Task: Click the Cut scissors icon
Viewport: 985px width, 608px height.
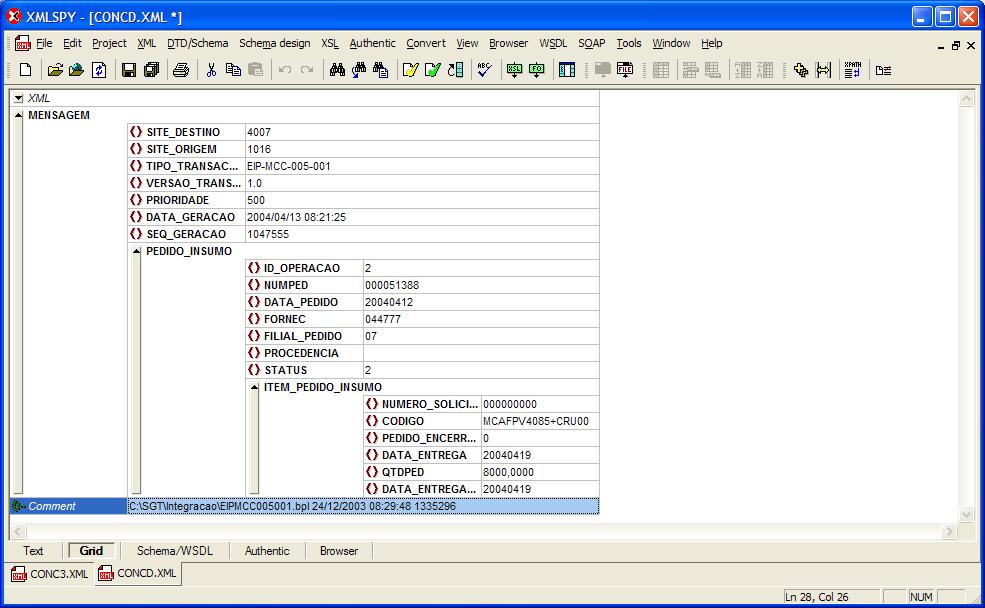Action: [x=211, y=70]
